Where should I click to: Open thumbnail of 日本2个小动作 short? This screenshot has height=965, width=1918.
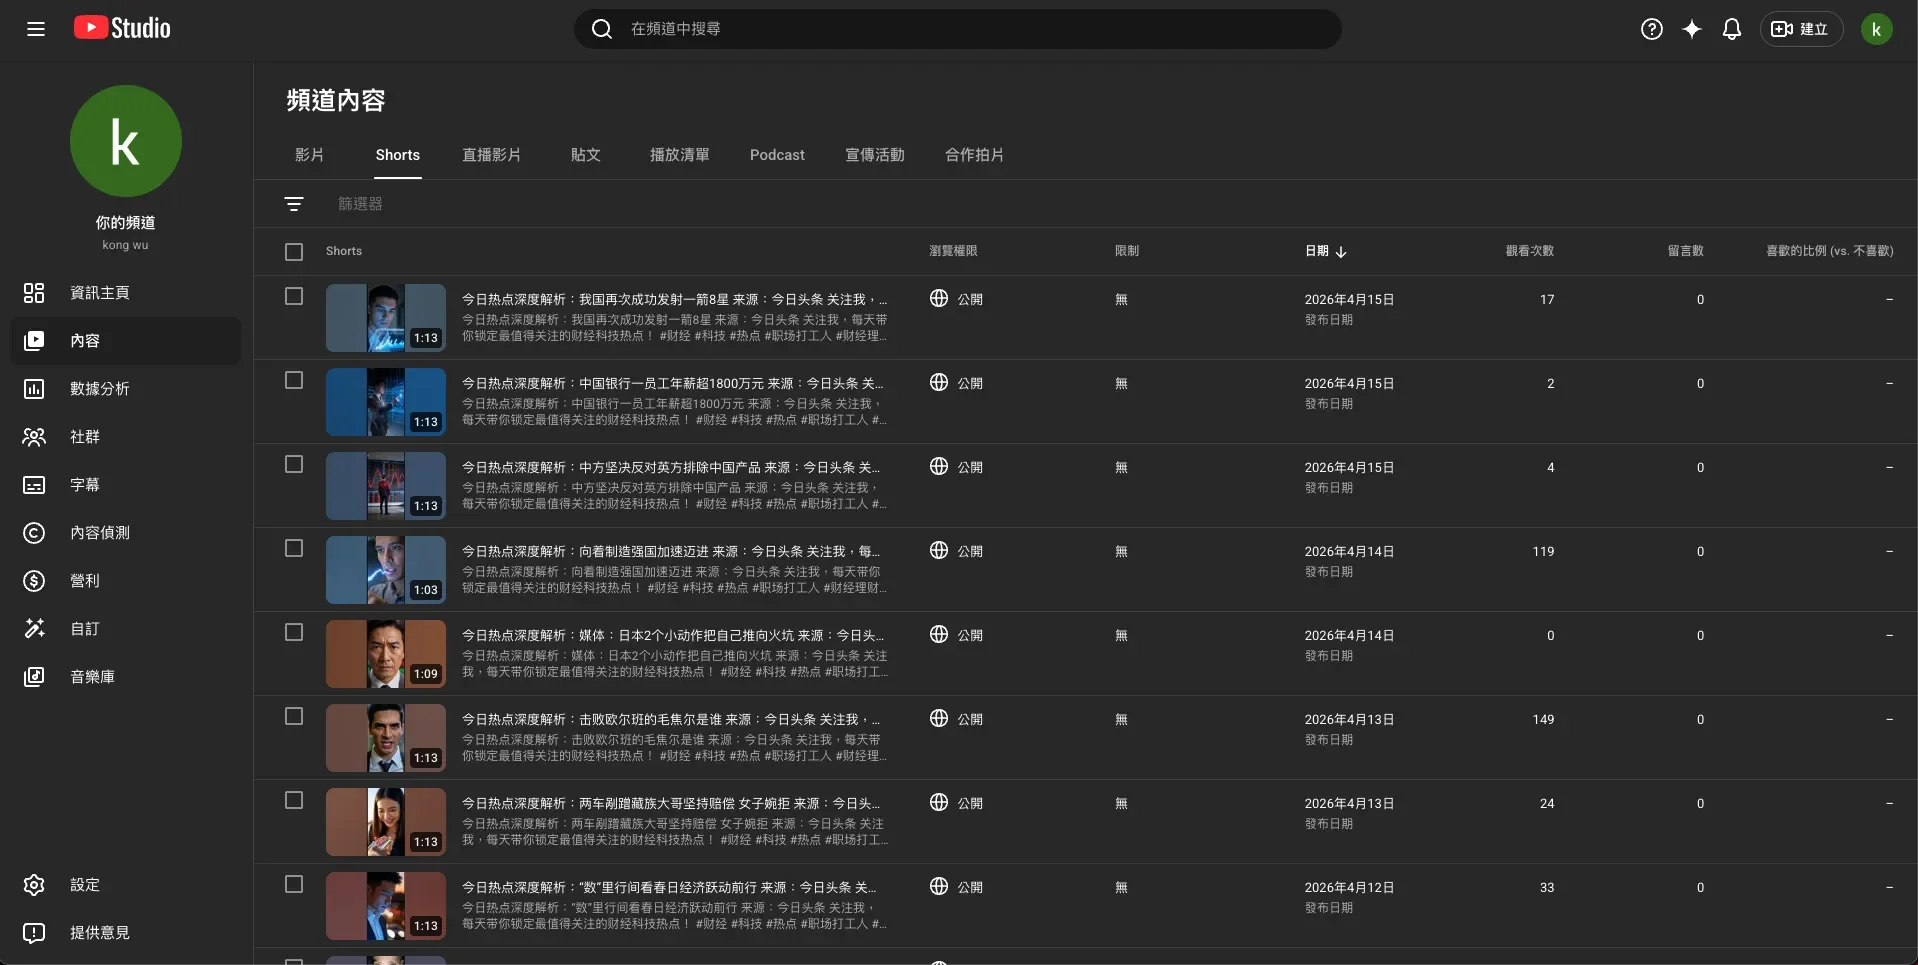pos(386,654)
